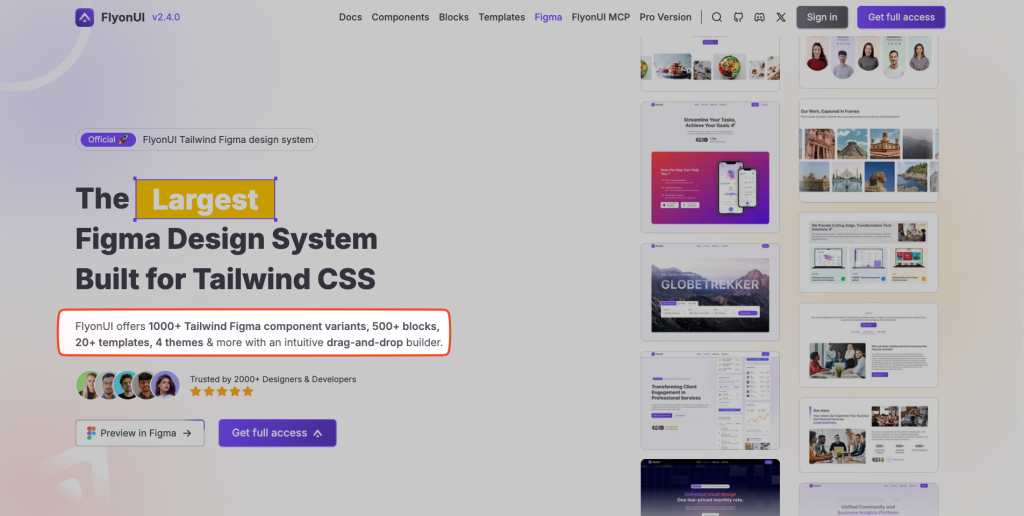
Task: Open the Cutting-Edge Transformative Tech Solutions thumbnail
Action: (869, 252)
